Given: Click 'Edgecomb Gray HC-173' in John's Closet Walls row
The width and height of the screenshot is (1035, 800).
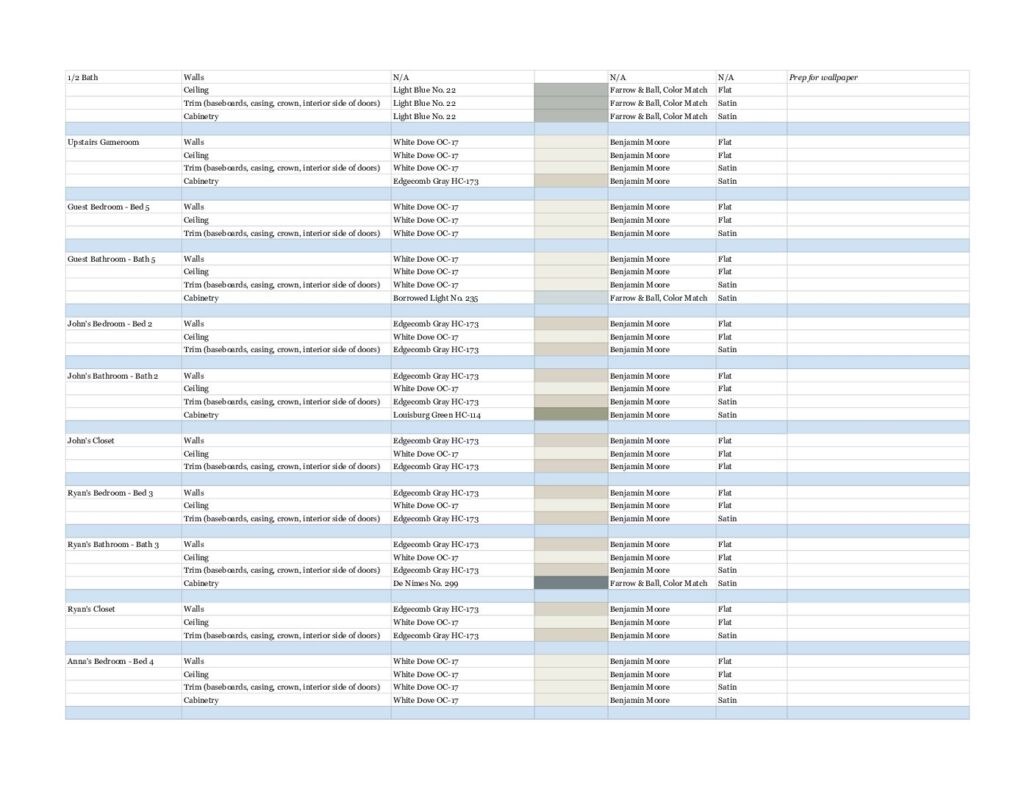Looking at the screenshot, I should pos(436,440).
